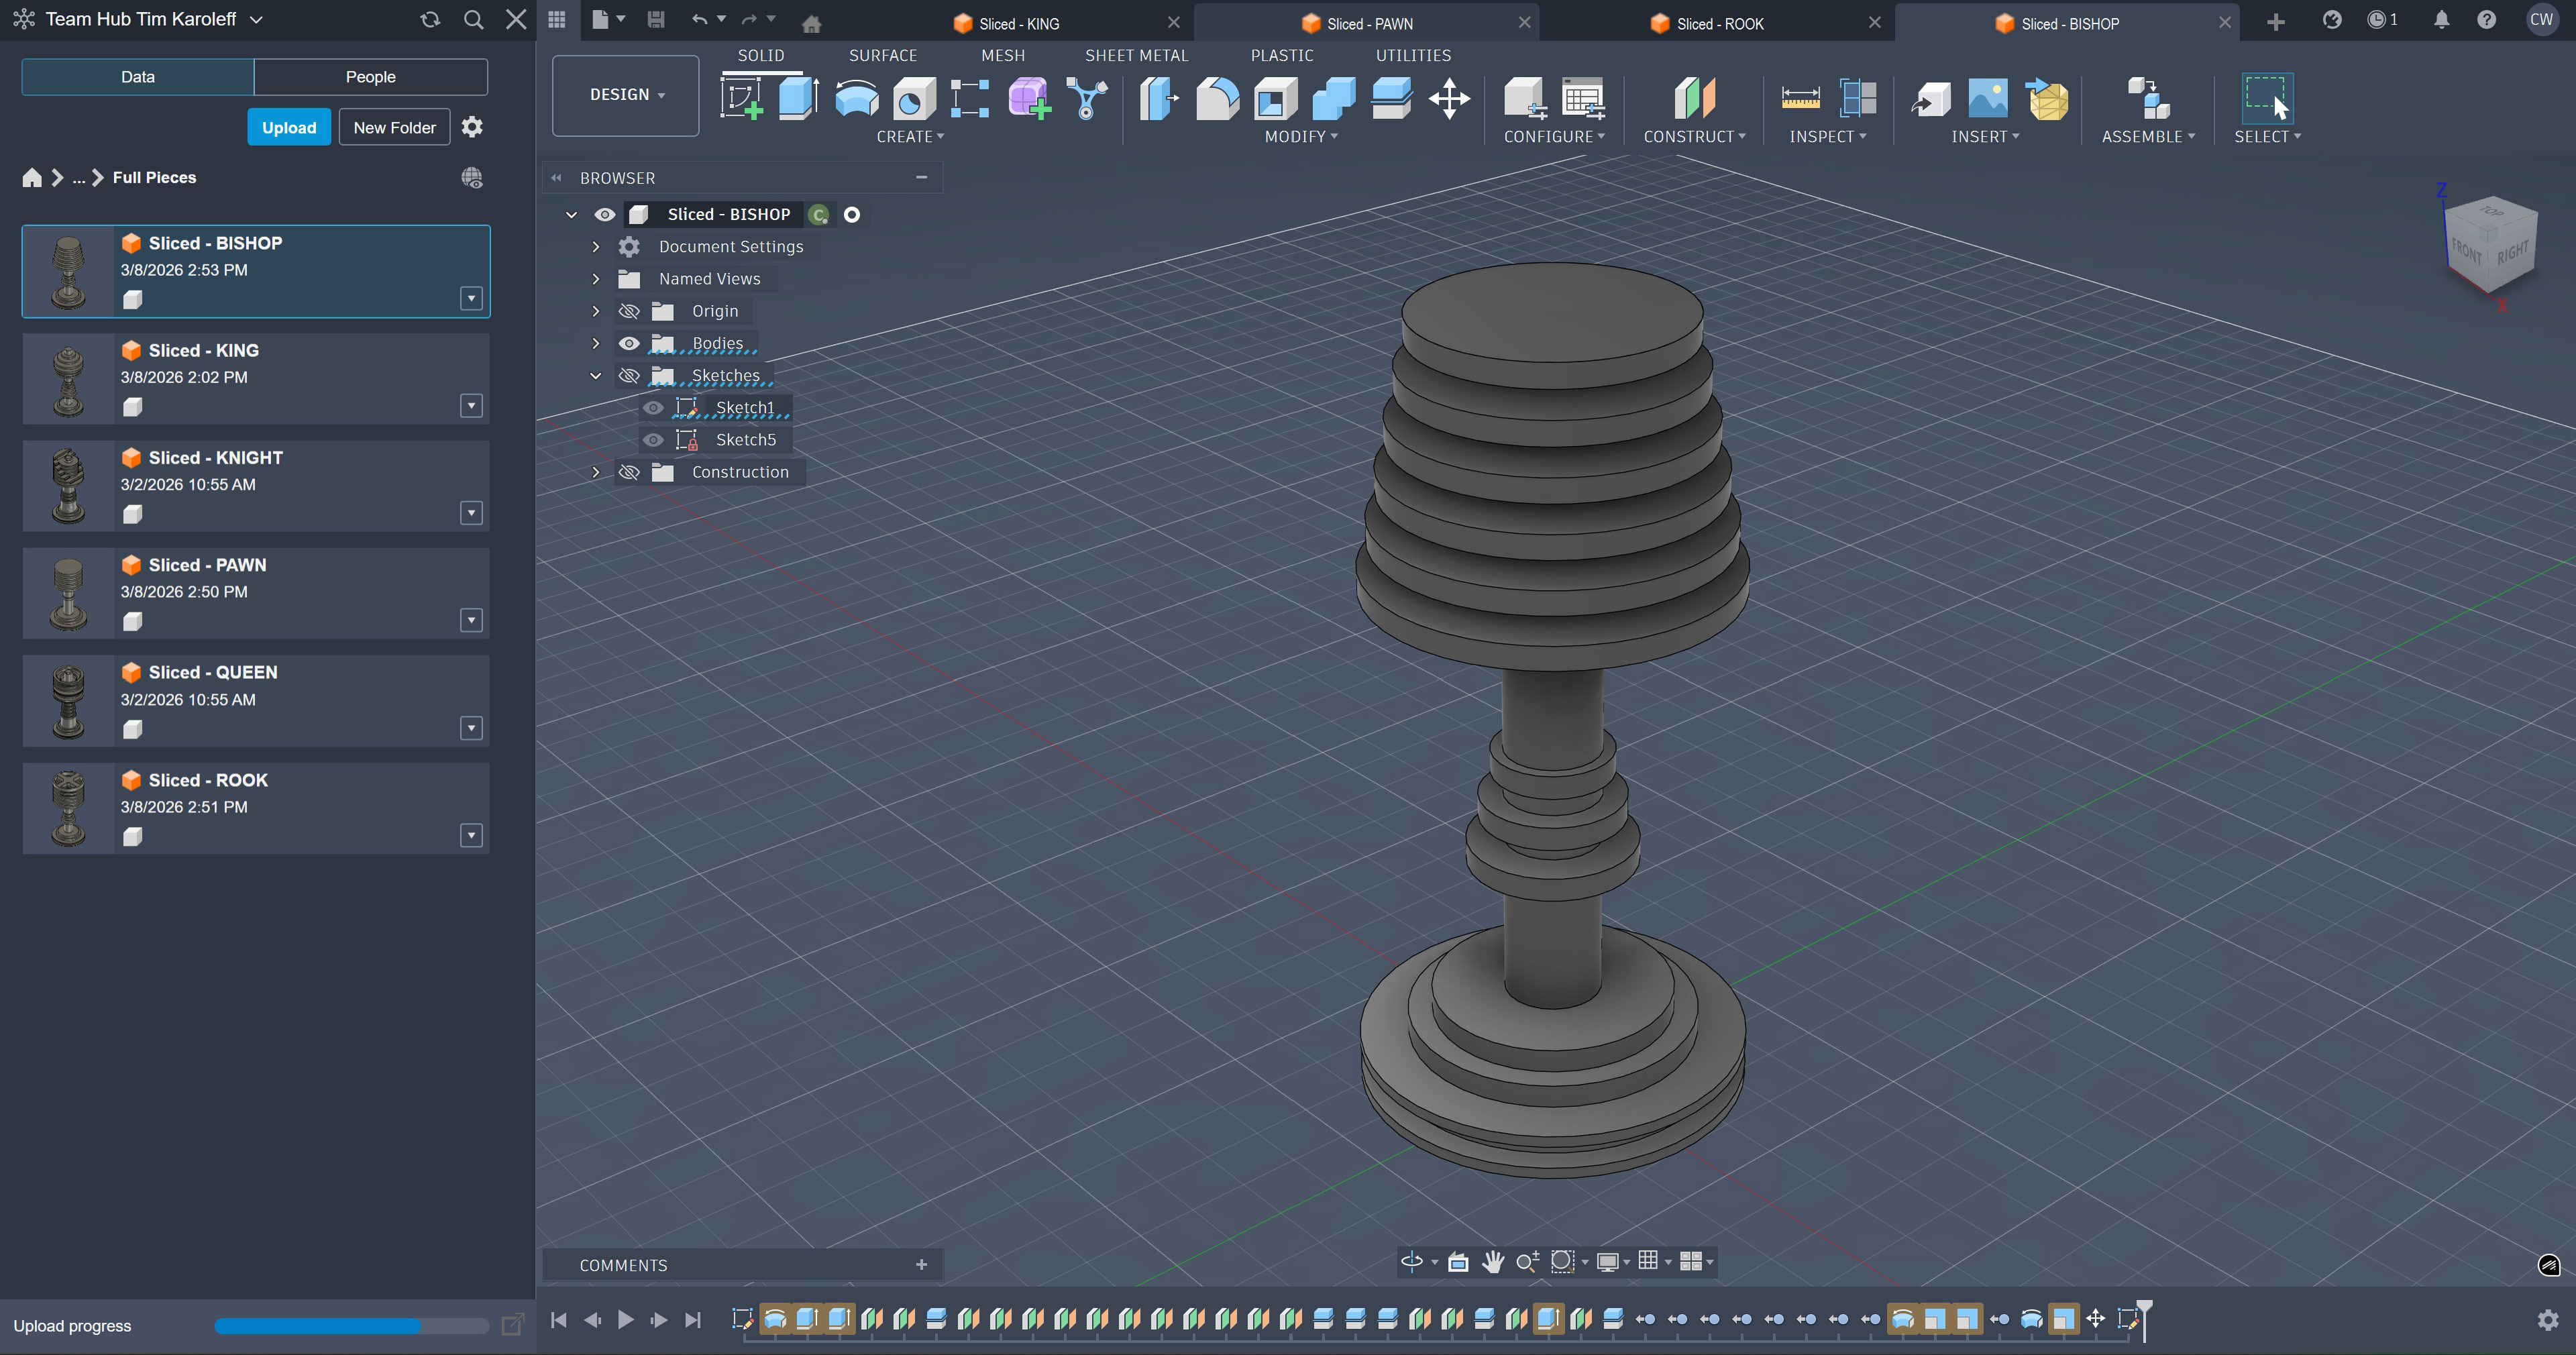
Task: Expand the Document Settings node
Action: click(596, 247)
